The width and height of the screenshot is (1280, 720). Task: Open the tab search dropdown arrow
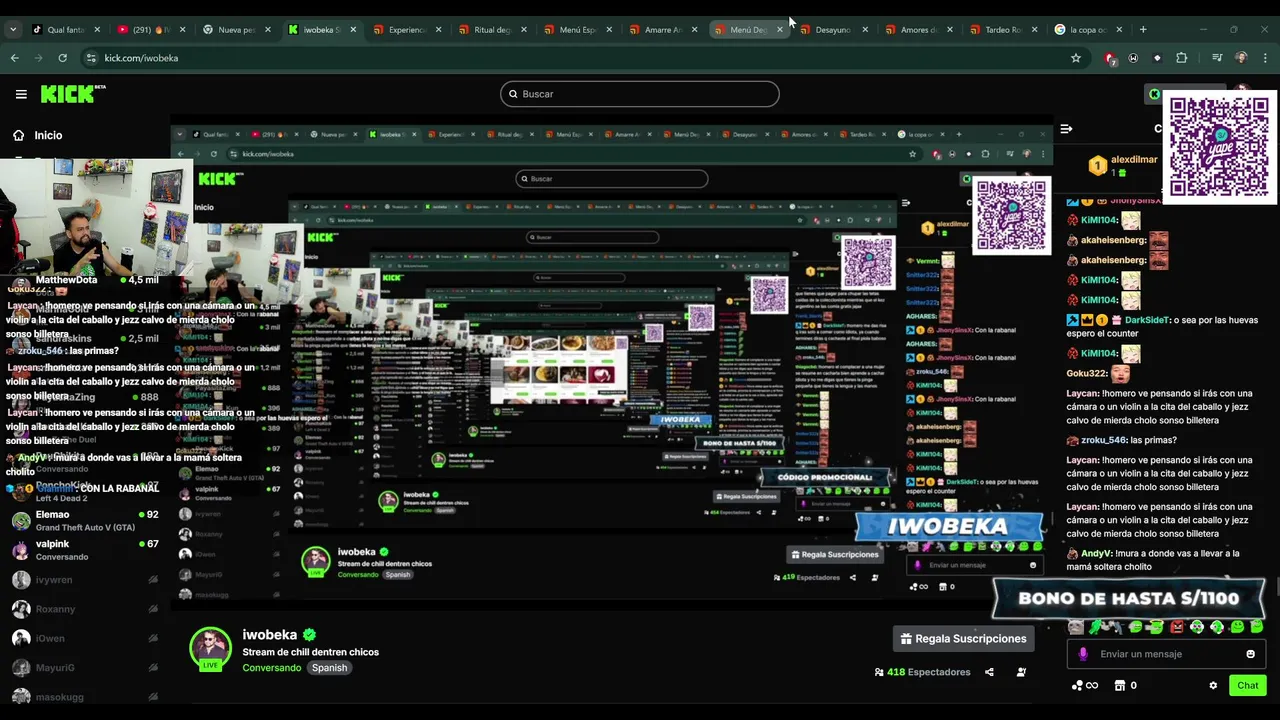pyautogui.click(x=13, y=29)
